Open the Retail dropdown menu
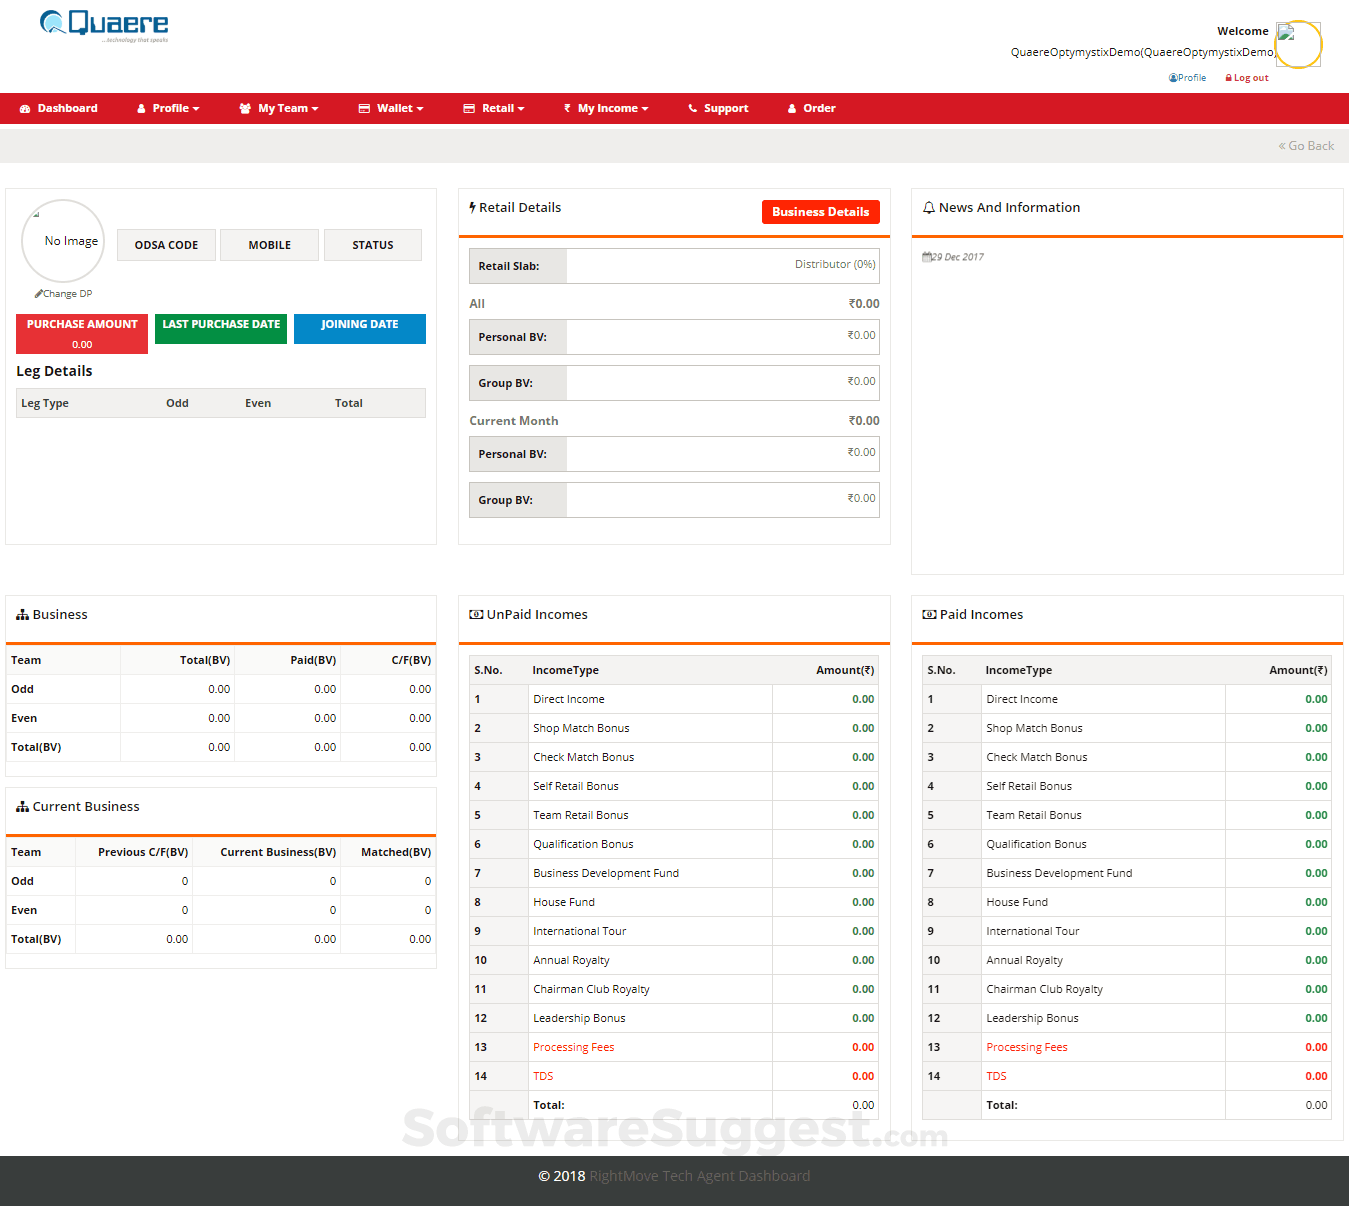1349x1226 pixels. [494, 109]
